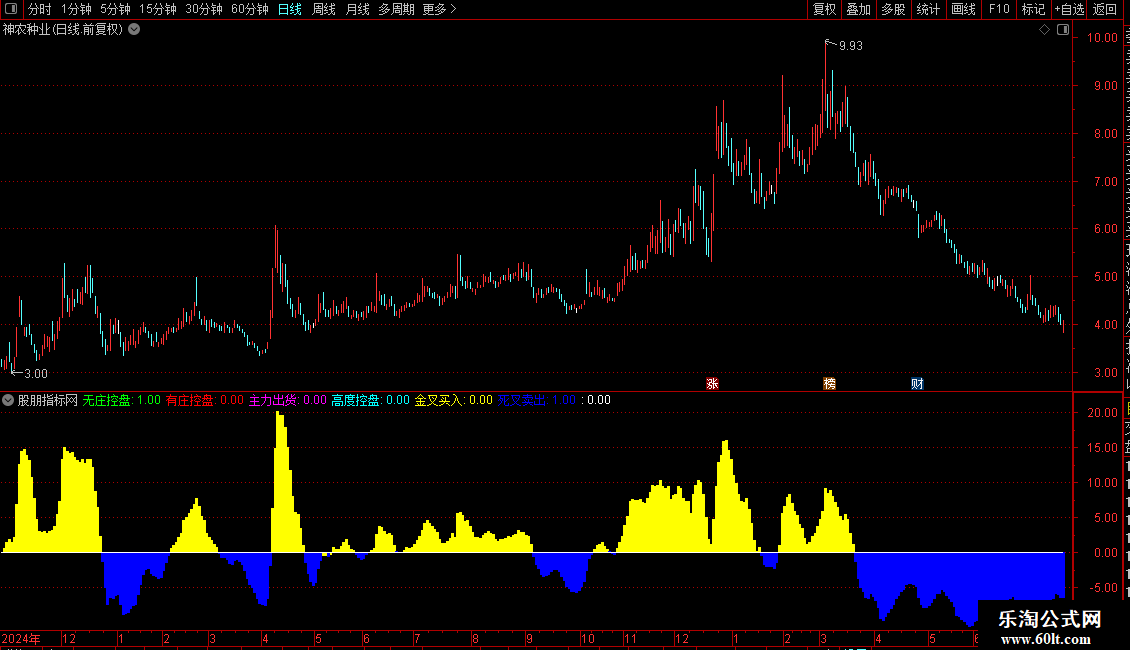Select the 30分钟 period tab
Screen dimensions: 1130x650
(204, 9)
